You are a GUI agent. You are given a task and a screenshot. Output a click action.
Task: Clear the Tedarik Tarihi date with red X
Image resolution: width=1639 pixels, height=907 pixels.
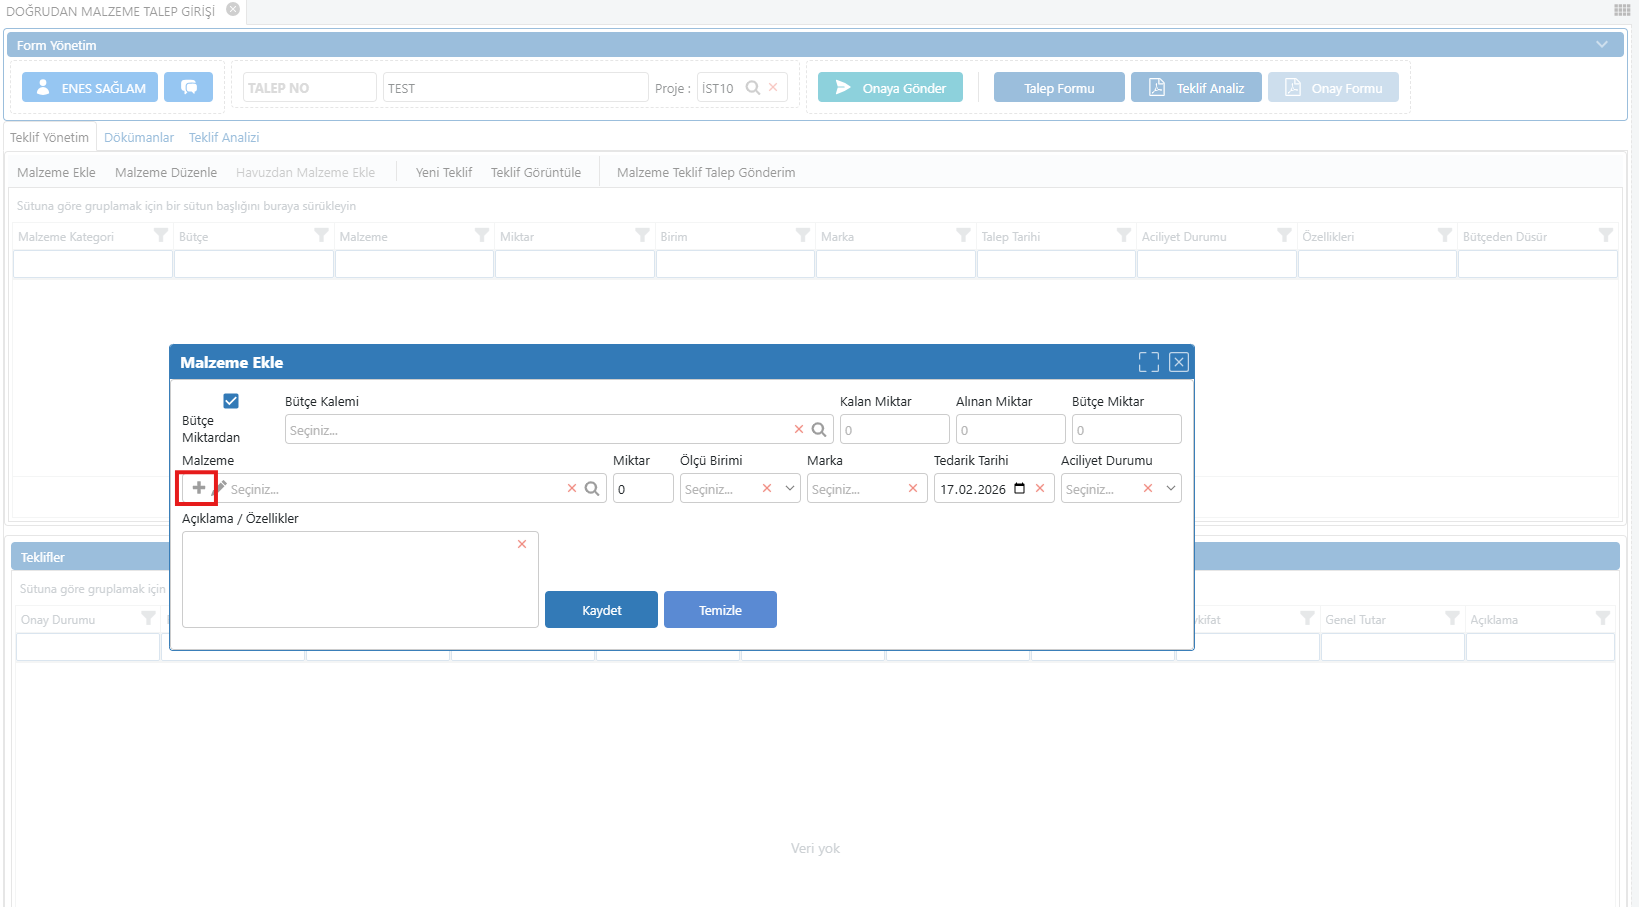pos(1040,488)
